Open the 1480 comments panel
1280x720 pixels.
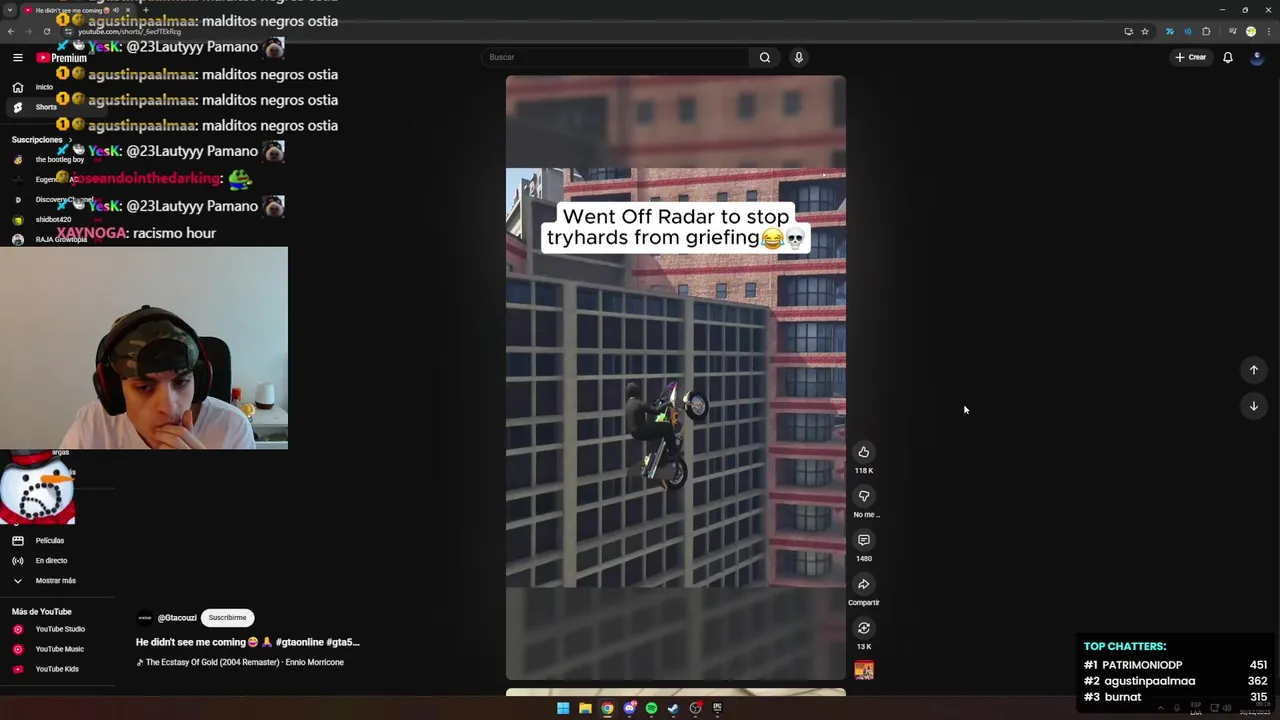pyautogui.click(x=864, y=540)
